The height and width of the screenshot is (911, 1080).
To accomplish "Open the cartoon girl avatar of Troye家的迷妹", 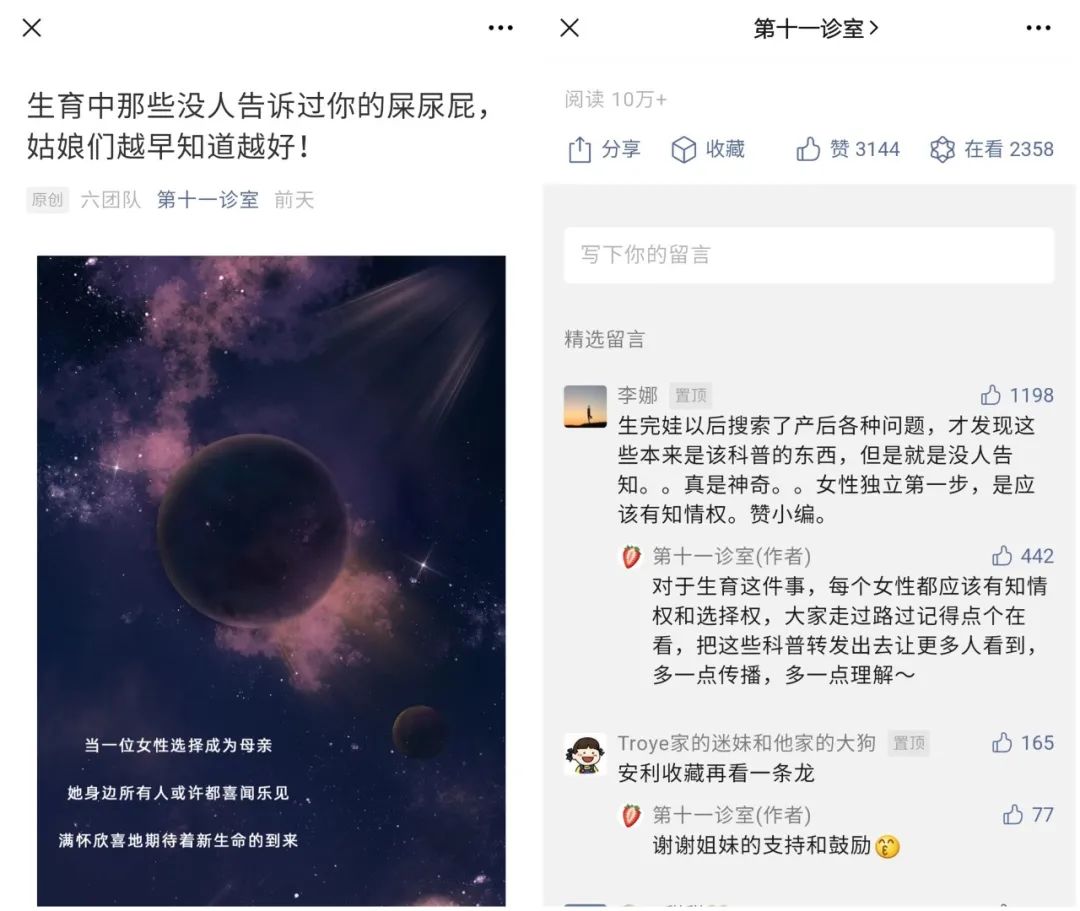I will [585, 755].
